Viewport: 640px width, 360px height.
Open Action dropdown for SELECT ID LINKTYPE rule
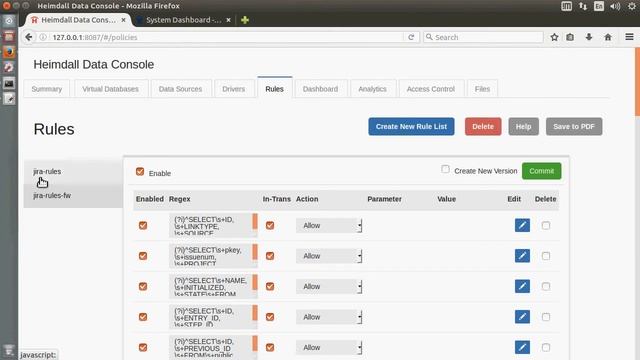[329, 225]
